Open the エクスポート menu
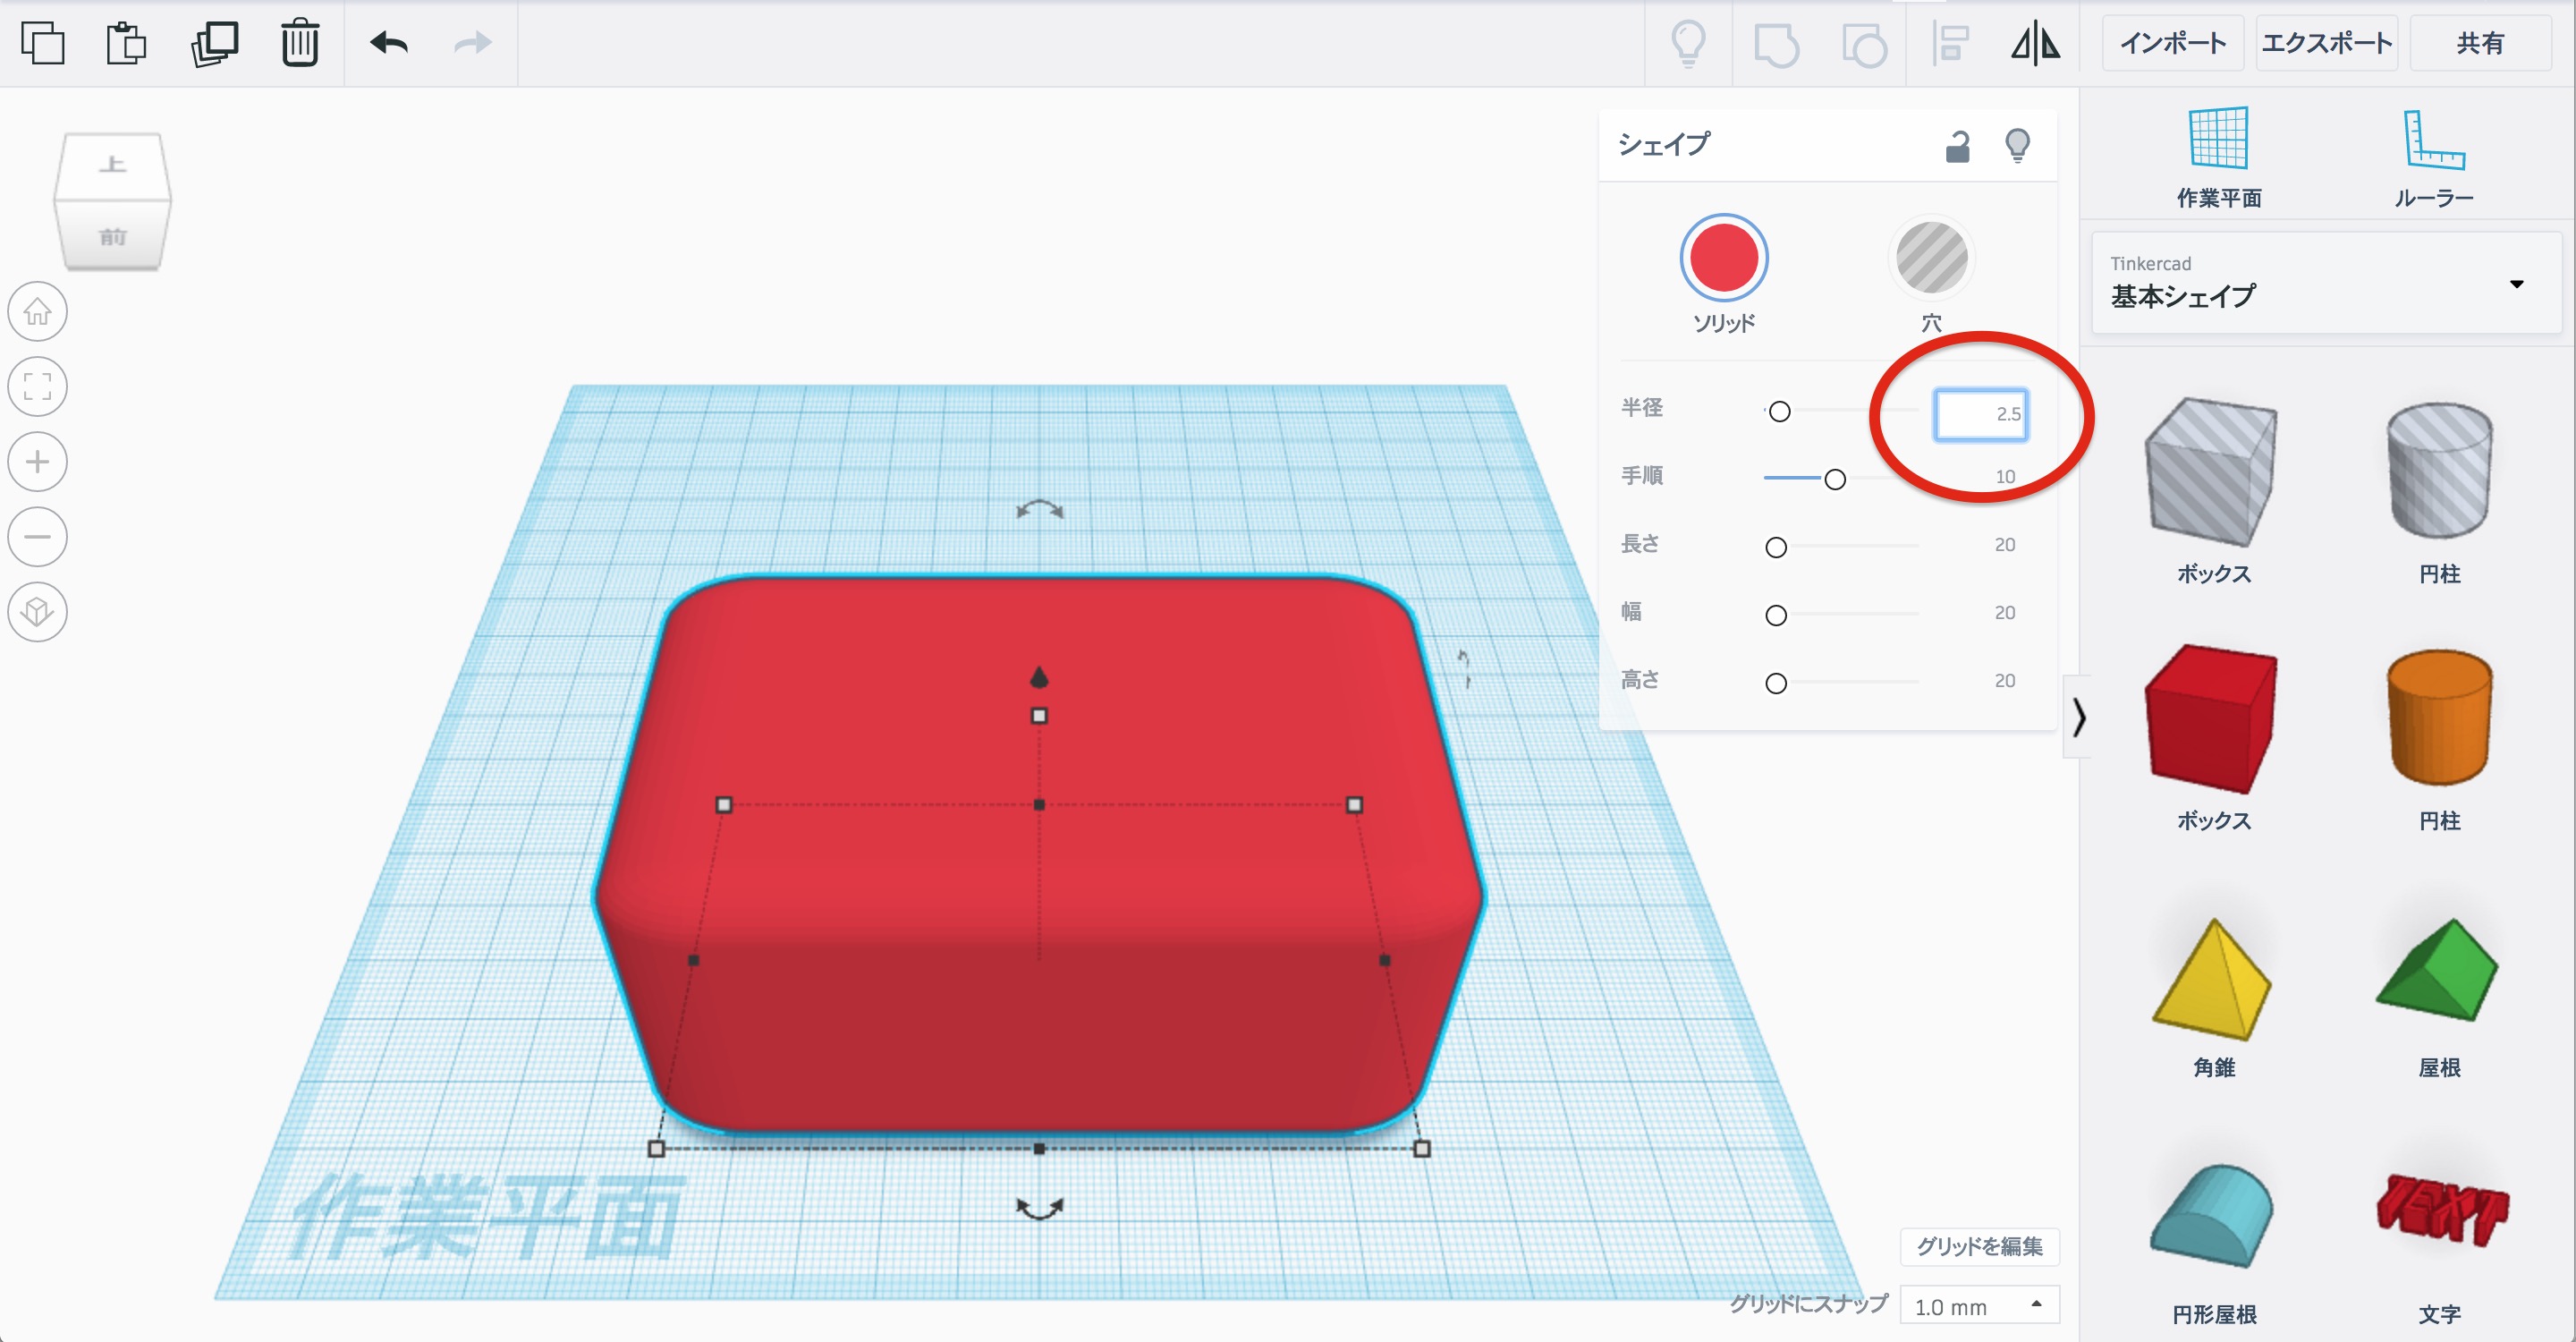This screenshot has width=2576, height=1342. pyautogui.click(x=2326, y=43)
